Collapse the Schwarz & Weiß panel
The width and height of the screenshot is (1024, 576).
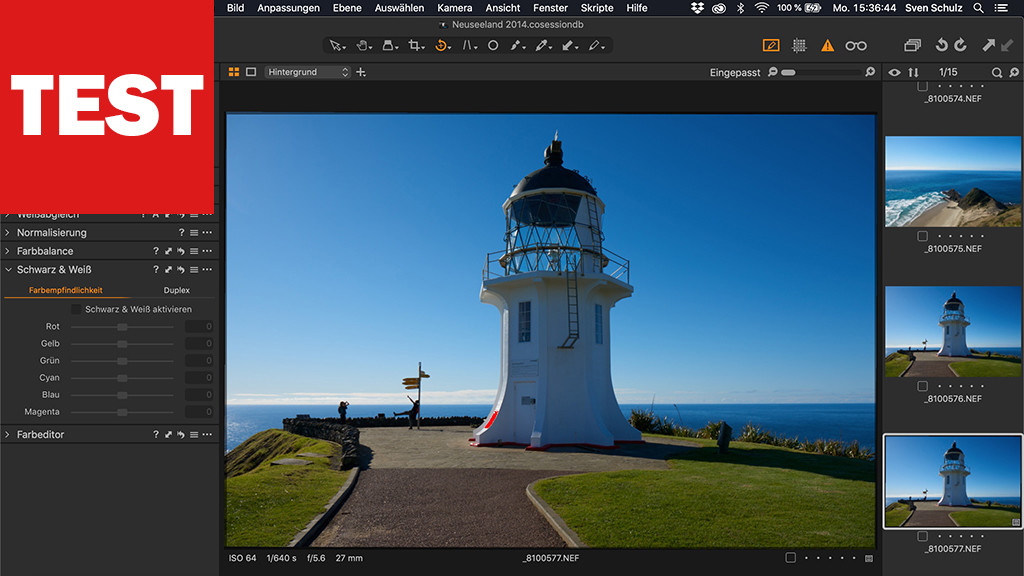[x=8, y=269]
